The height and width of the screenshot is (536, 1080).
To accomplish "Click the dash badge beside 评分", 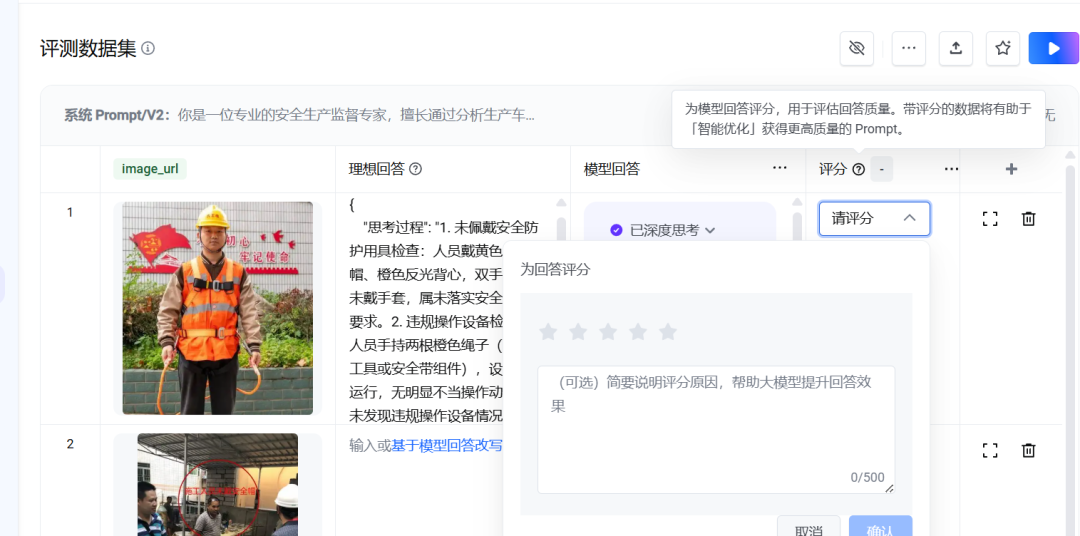I will click(x=882, y=169).
